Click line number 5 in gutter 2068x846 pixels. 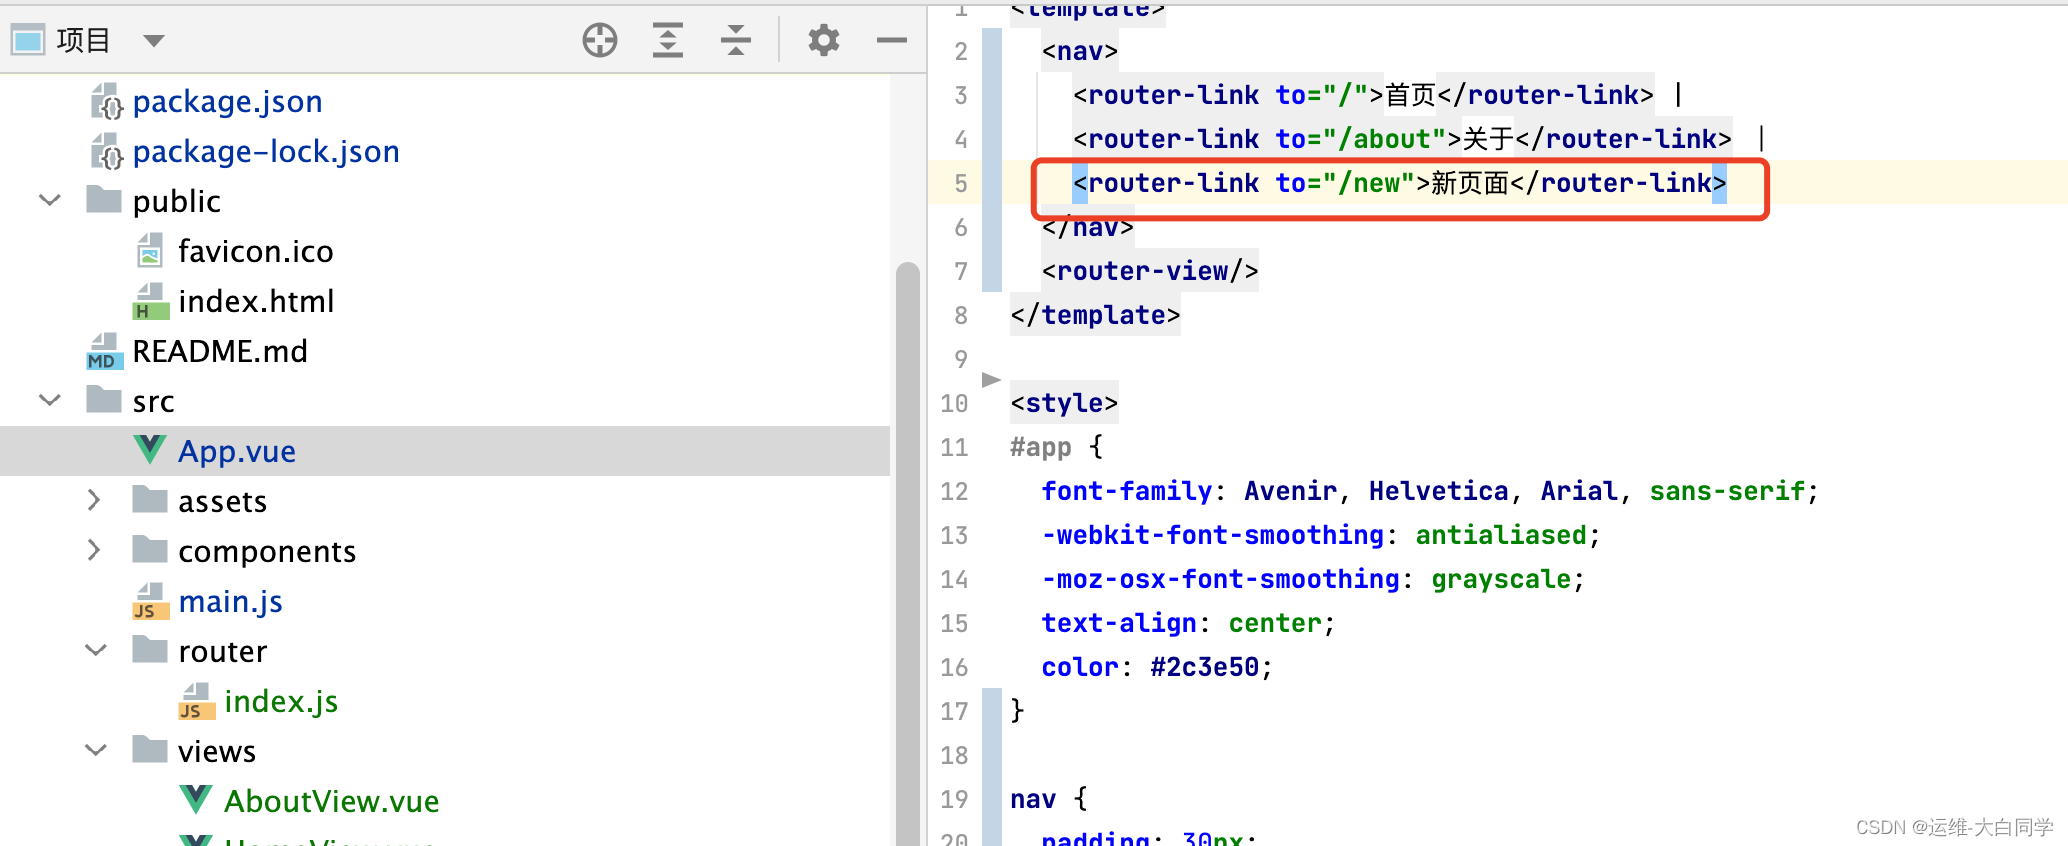click(960, 183)
